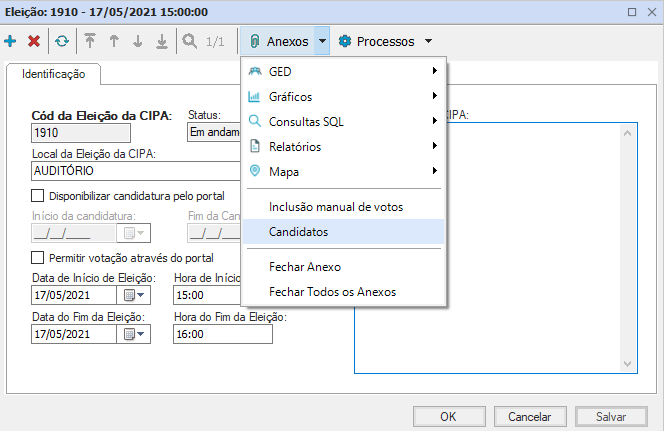The width and height of the screenshot is (664, 431).
Task: Click the blue plus add record icon
Action: tap(11, 42)
